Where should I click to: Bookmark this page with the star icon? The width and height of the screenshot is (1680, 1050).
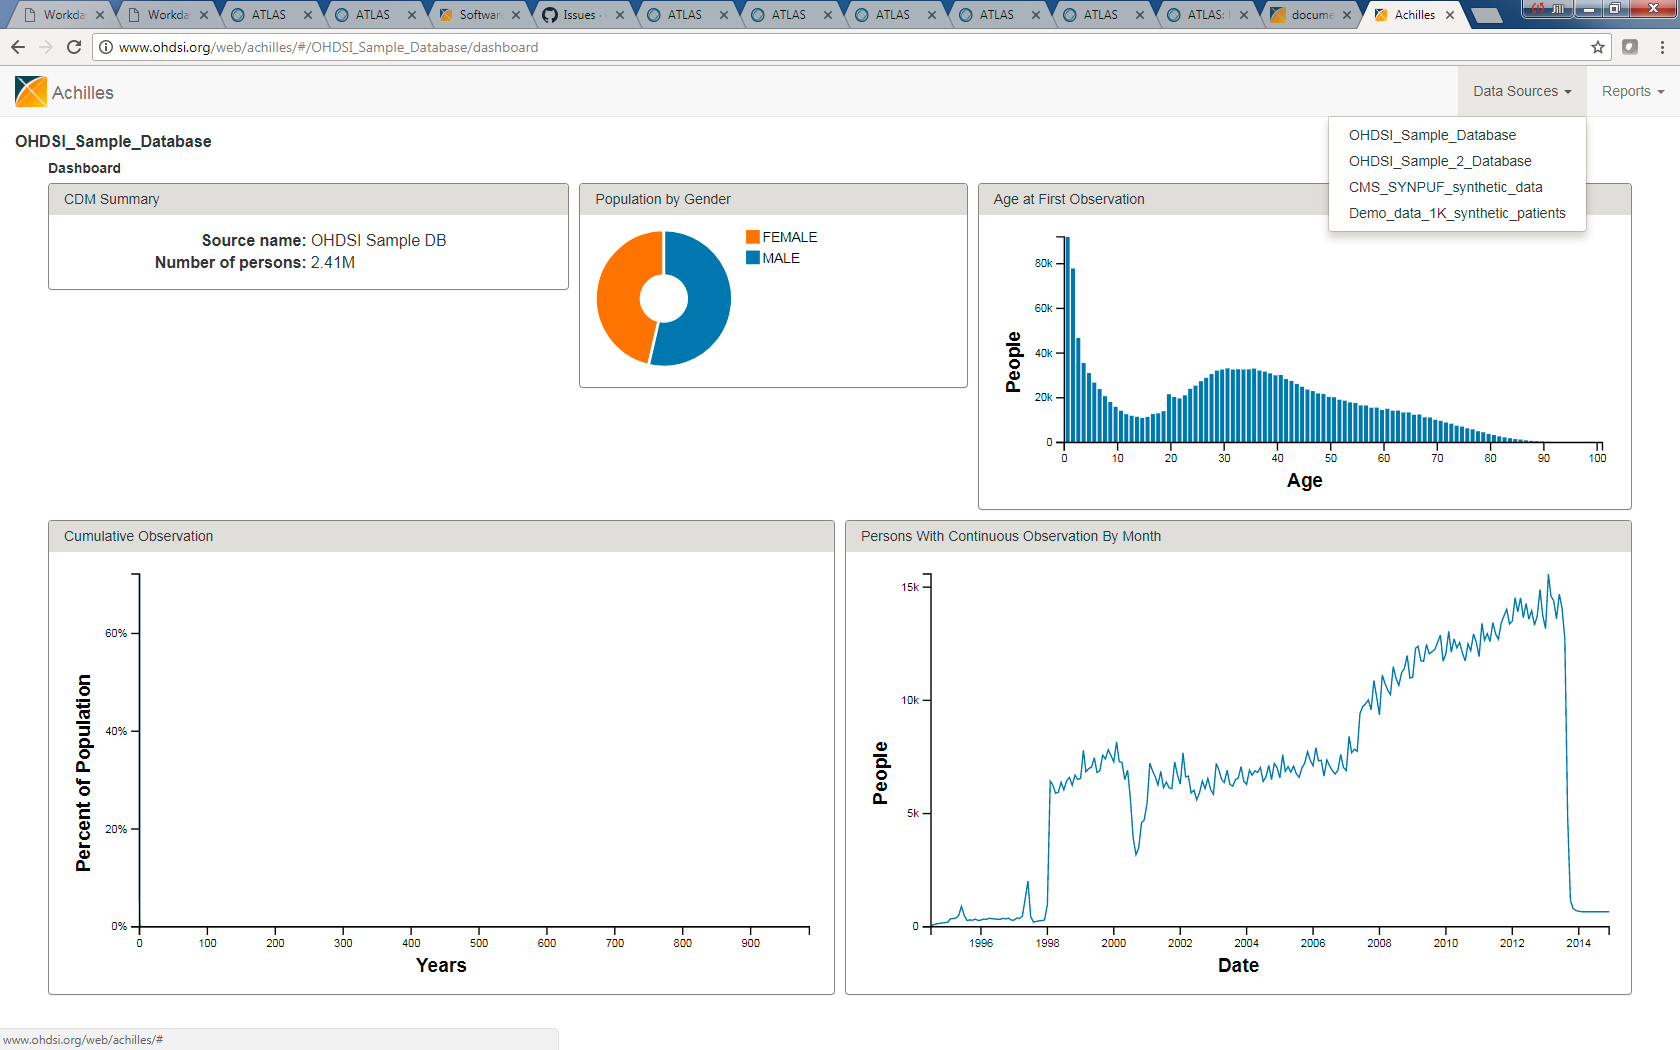pos(1598,47)
